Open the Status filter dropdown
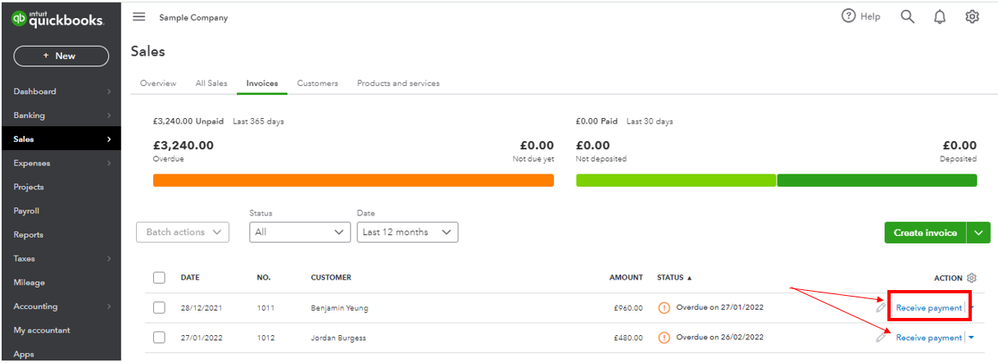The width and height of the screenshot is (998, 363). 300,232
